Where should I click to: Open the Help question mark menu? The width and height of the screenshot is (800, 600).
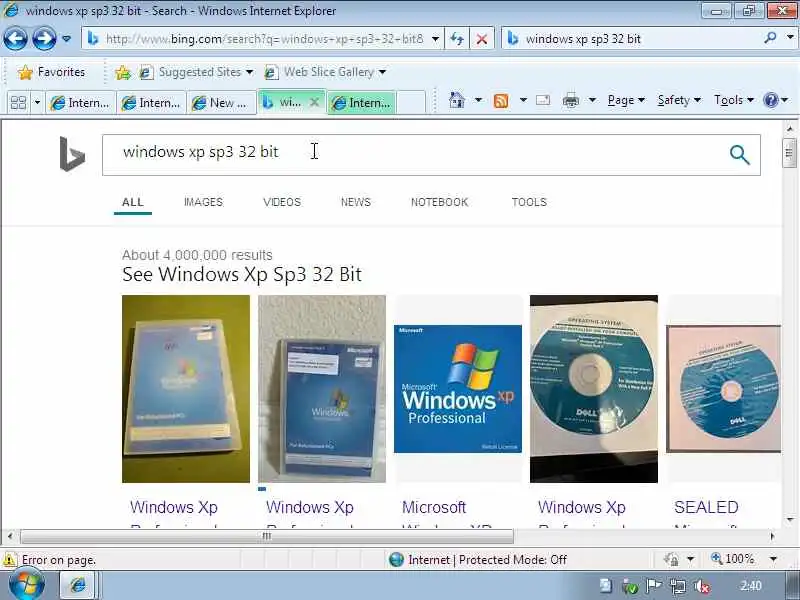(x=776, y=100)
